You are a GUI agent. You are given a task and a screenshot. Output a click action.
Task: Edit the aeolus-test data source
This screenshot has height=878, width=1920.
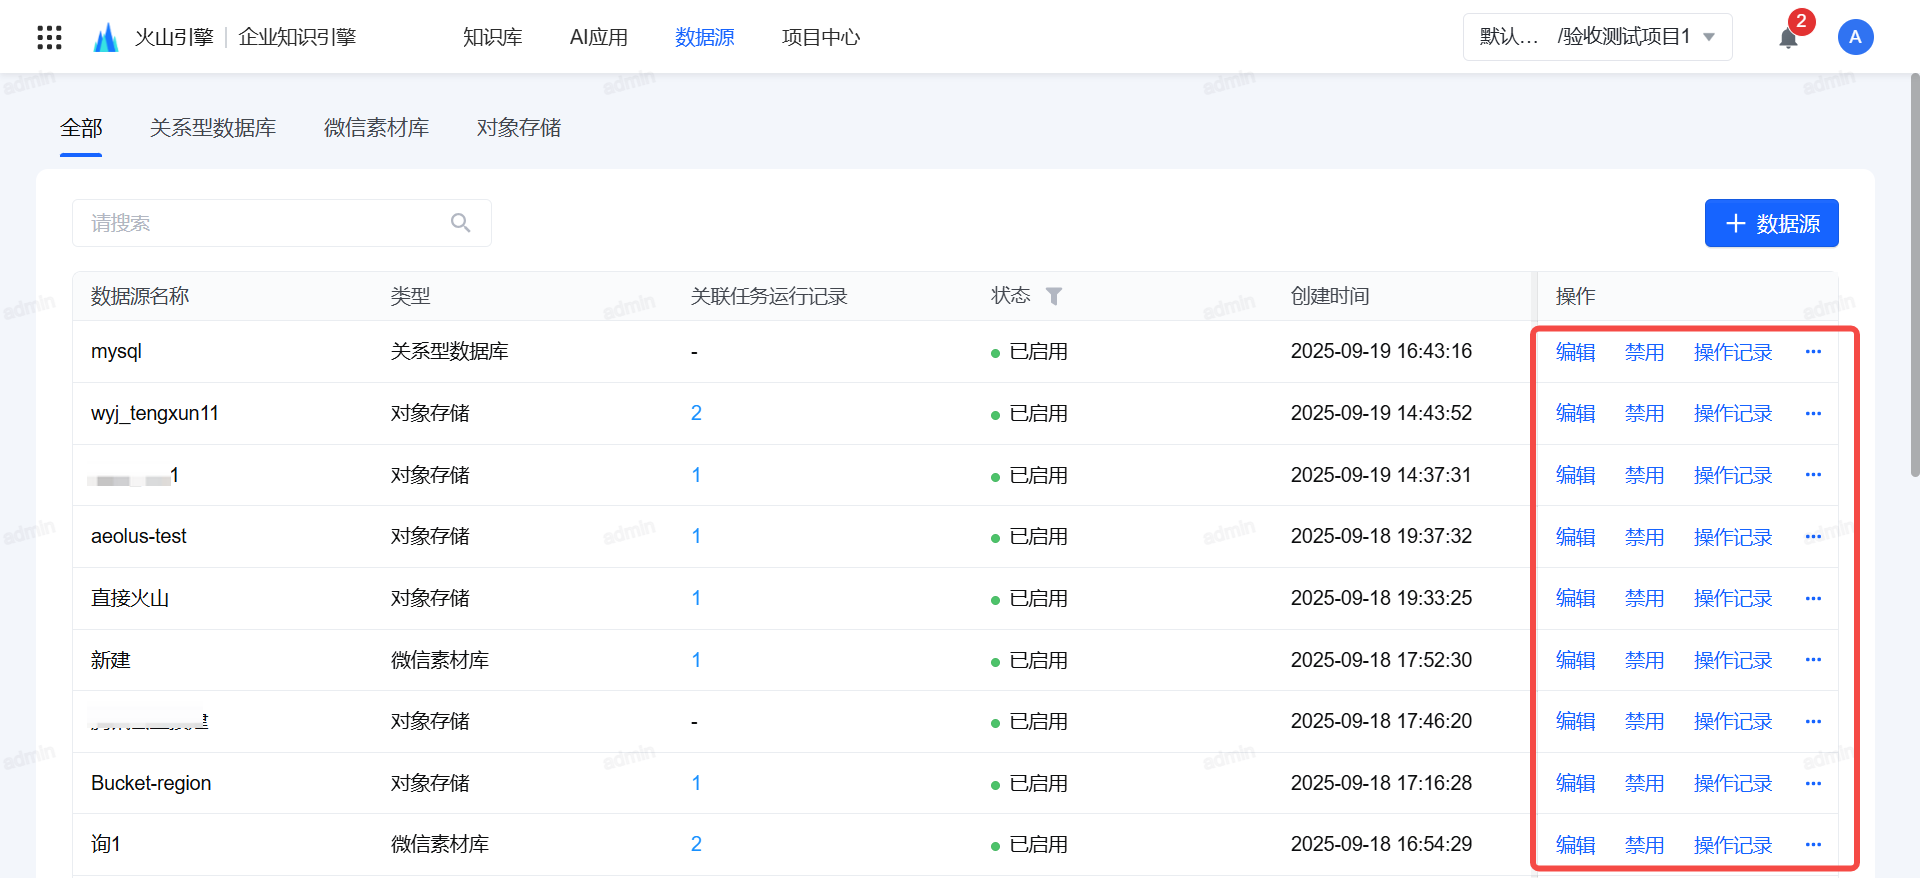click(x=1575, y=537)
